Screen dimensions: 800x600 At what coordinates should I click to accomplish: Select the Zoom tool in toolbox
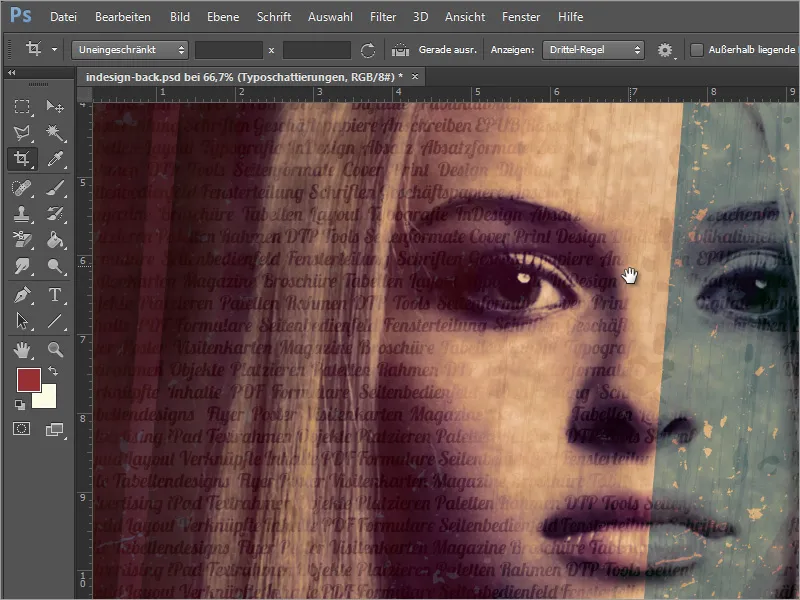click(x=55, y=349)
